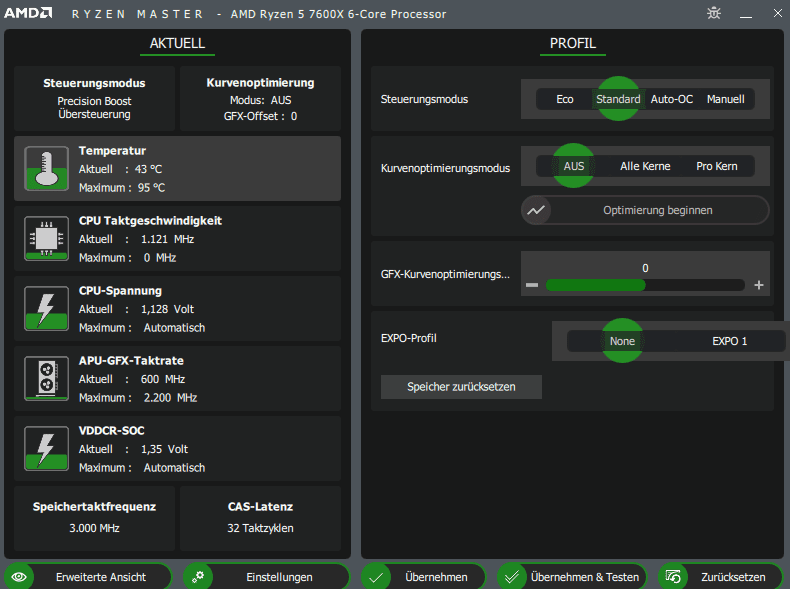Click the EXPO-Profil label
Image resolution: width=790 pixels, height=589 pixels.
(x=409, y=338)
